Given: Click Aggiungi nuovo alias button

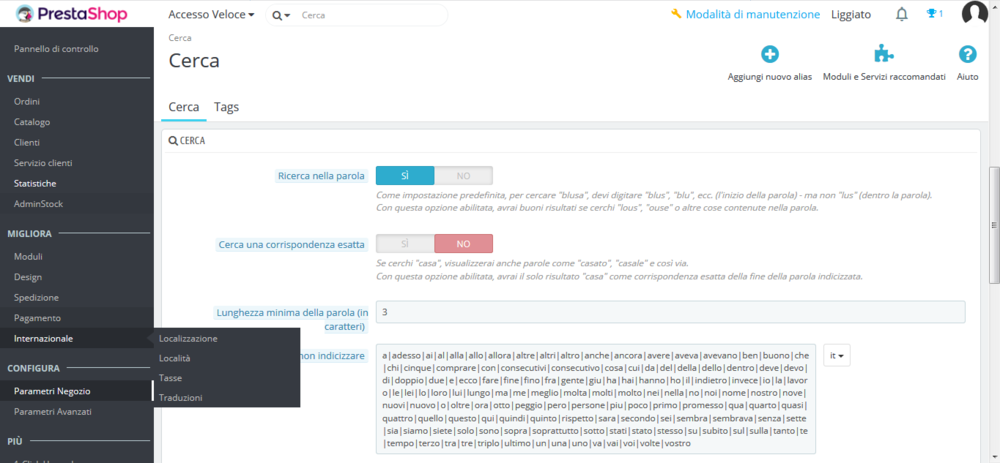Looking at the screenshot, I should coord(770,77).
